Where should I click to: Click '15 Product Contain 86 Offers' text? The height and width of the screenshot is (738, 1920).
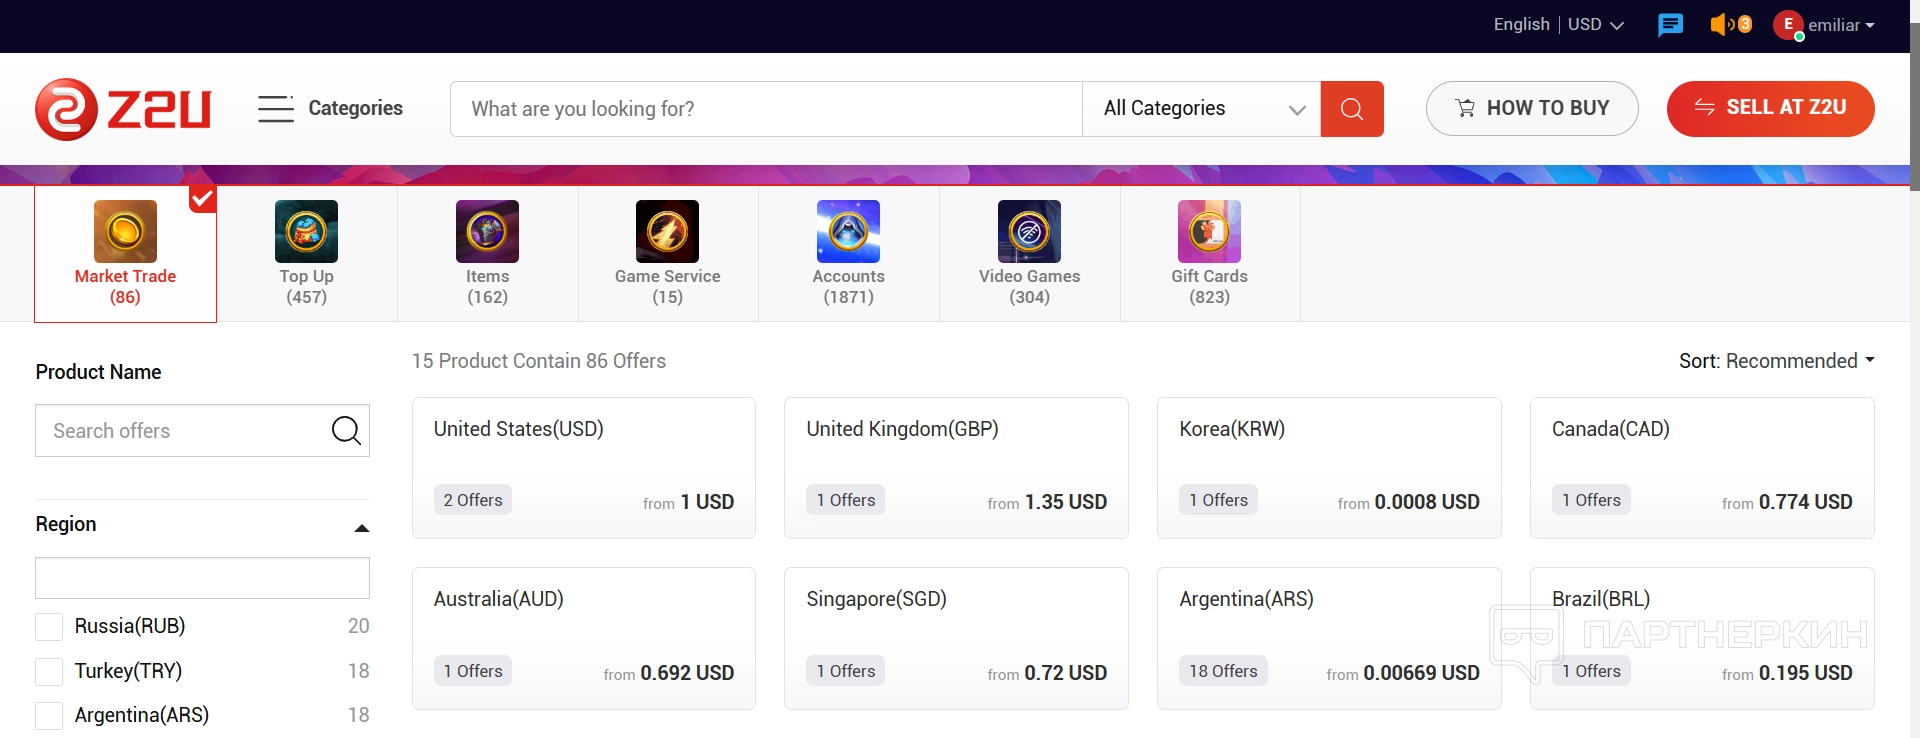pos(539,361)
